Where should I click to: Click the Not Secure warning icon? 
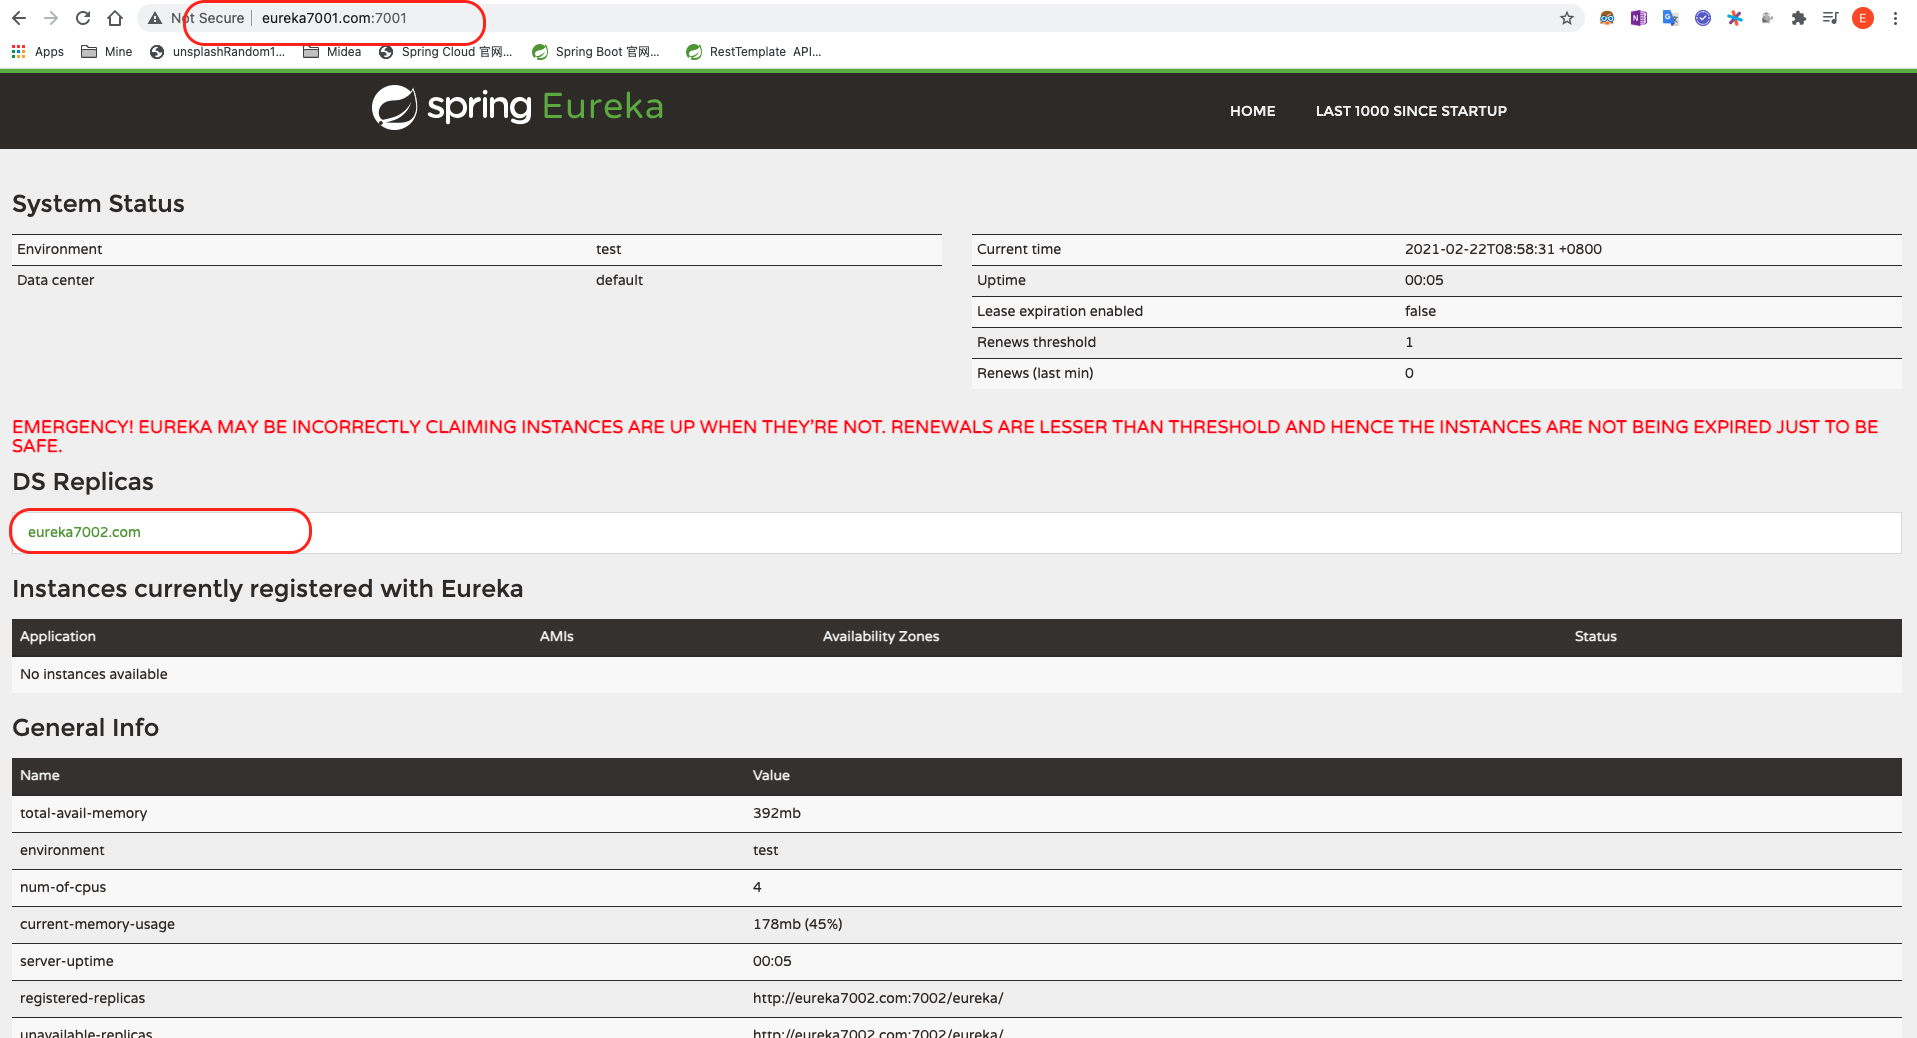coord(155,18)
